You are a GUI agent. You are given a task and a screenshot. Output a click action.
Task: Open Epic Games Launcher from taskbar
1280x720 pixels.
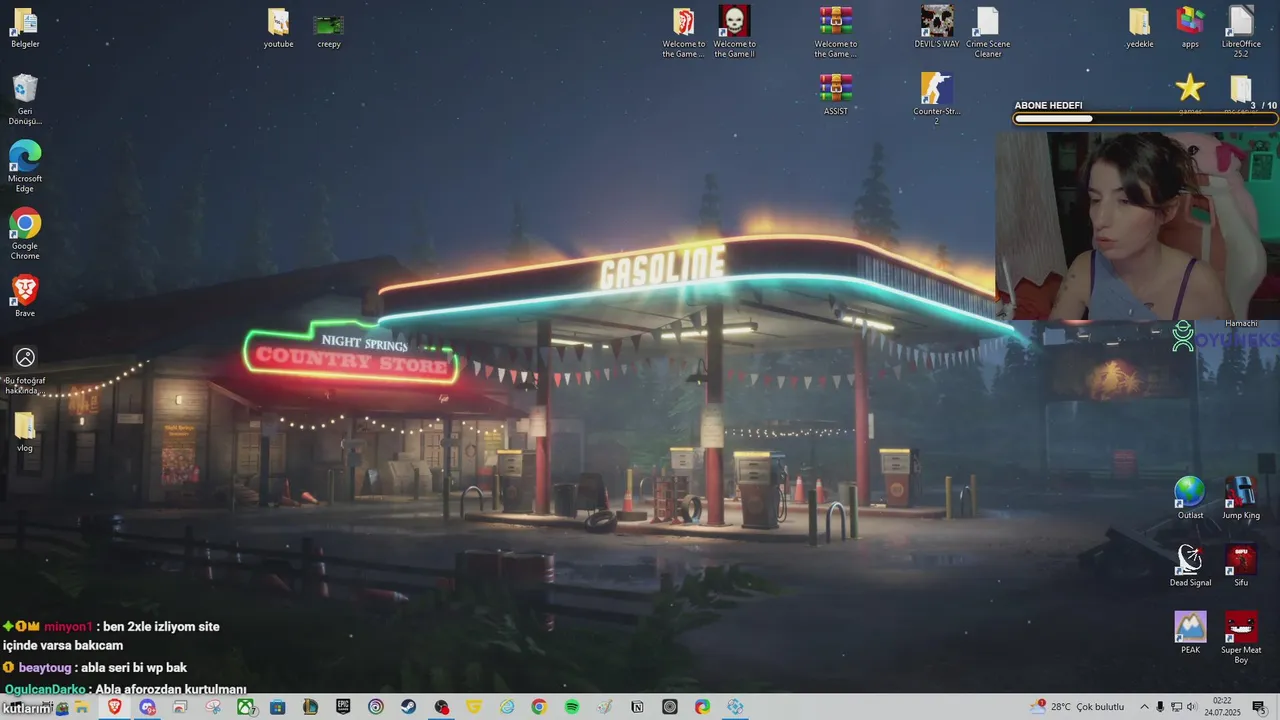pos(343,707)
